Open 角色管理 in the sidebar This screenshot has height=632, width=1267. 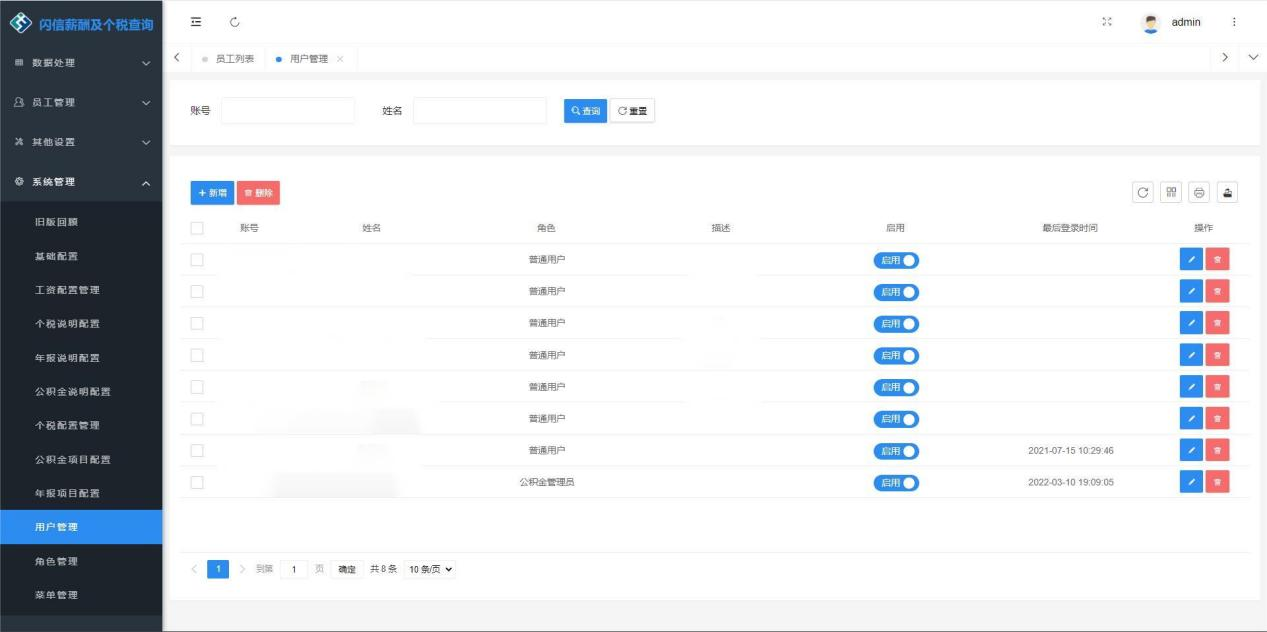(56, 561)
